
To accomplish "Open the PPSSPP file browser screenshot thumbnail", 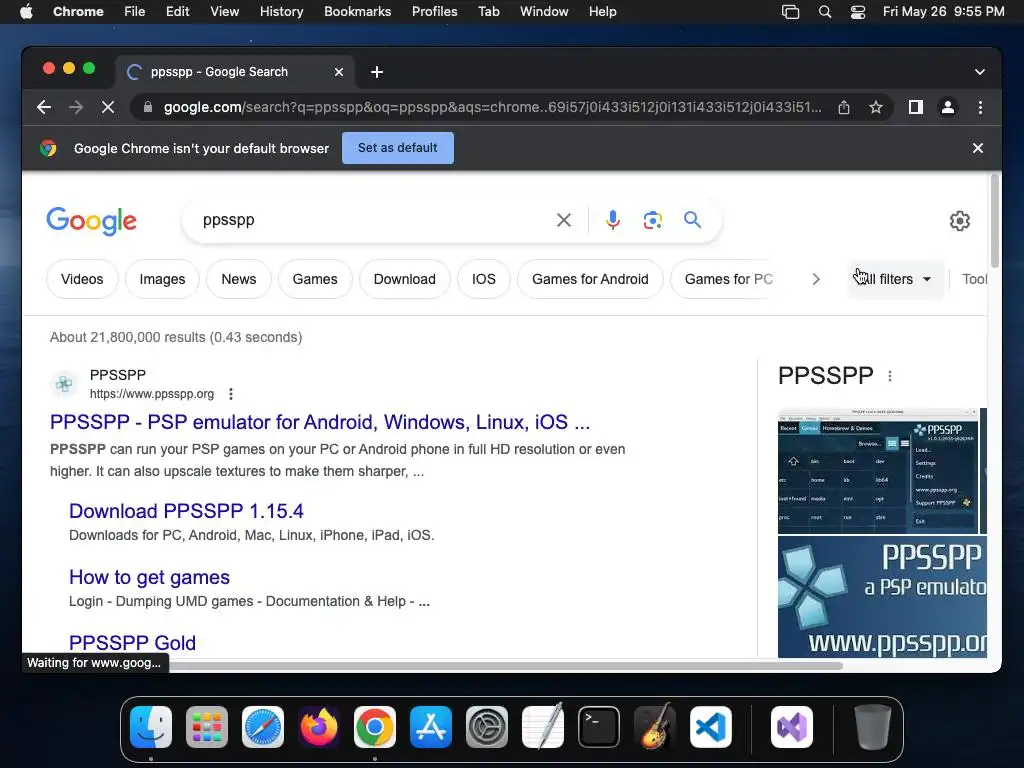I will 878,471.
